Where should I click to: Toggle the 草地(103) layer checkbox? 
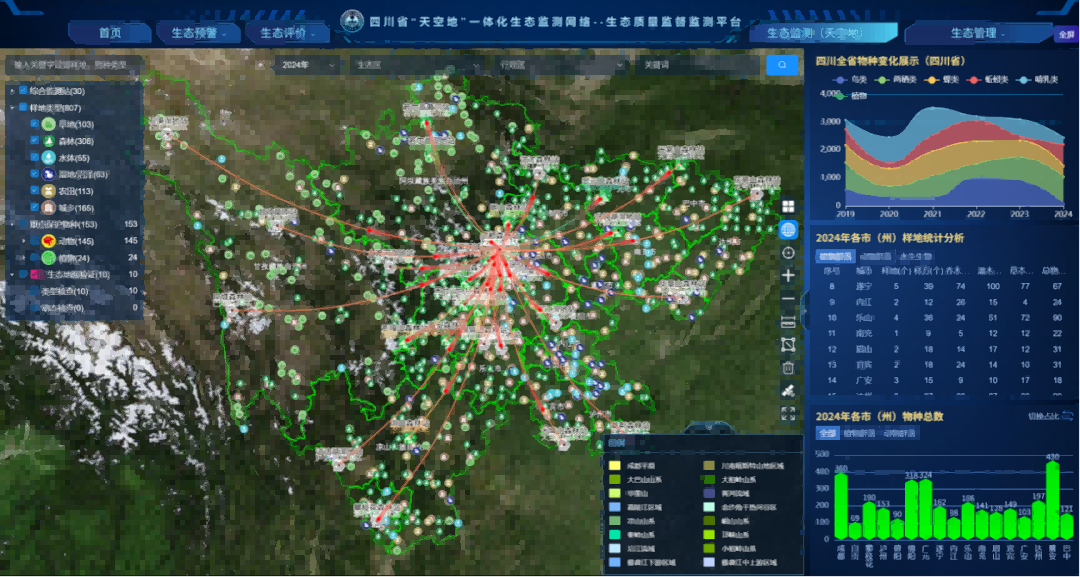pos(34,125)
